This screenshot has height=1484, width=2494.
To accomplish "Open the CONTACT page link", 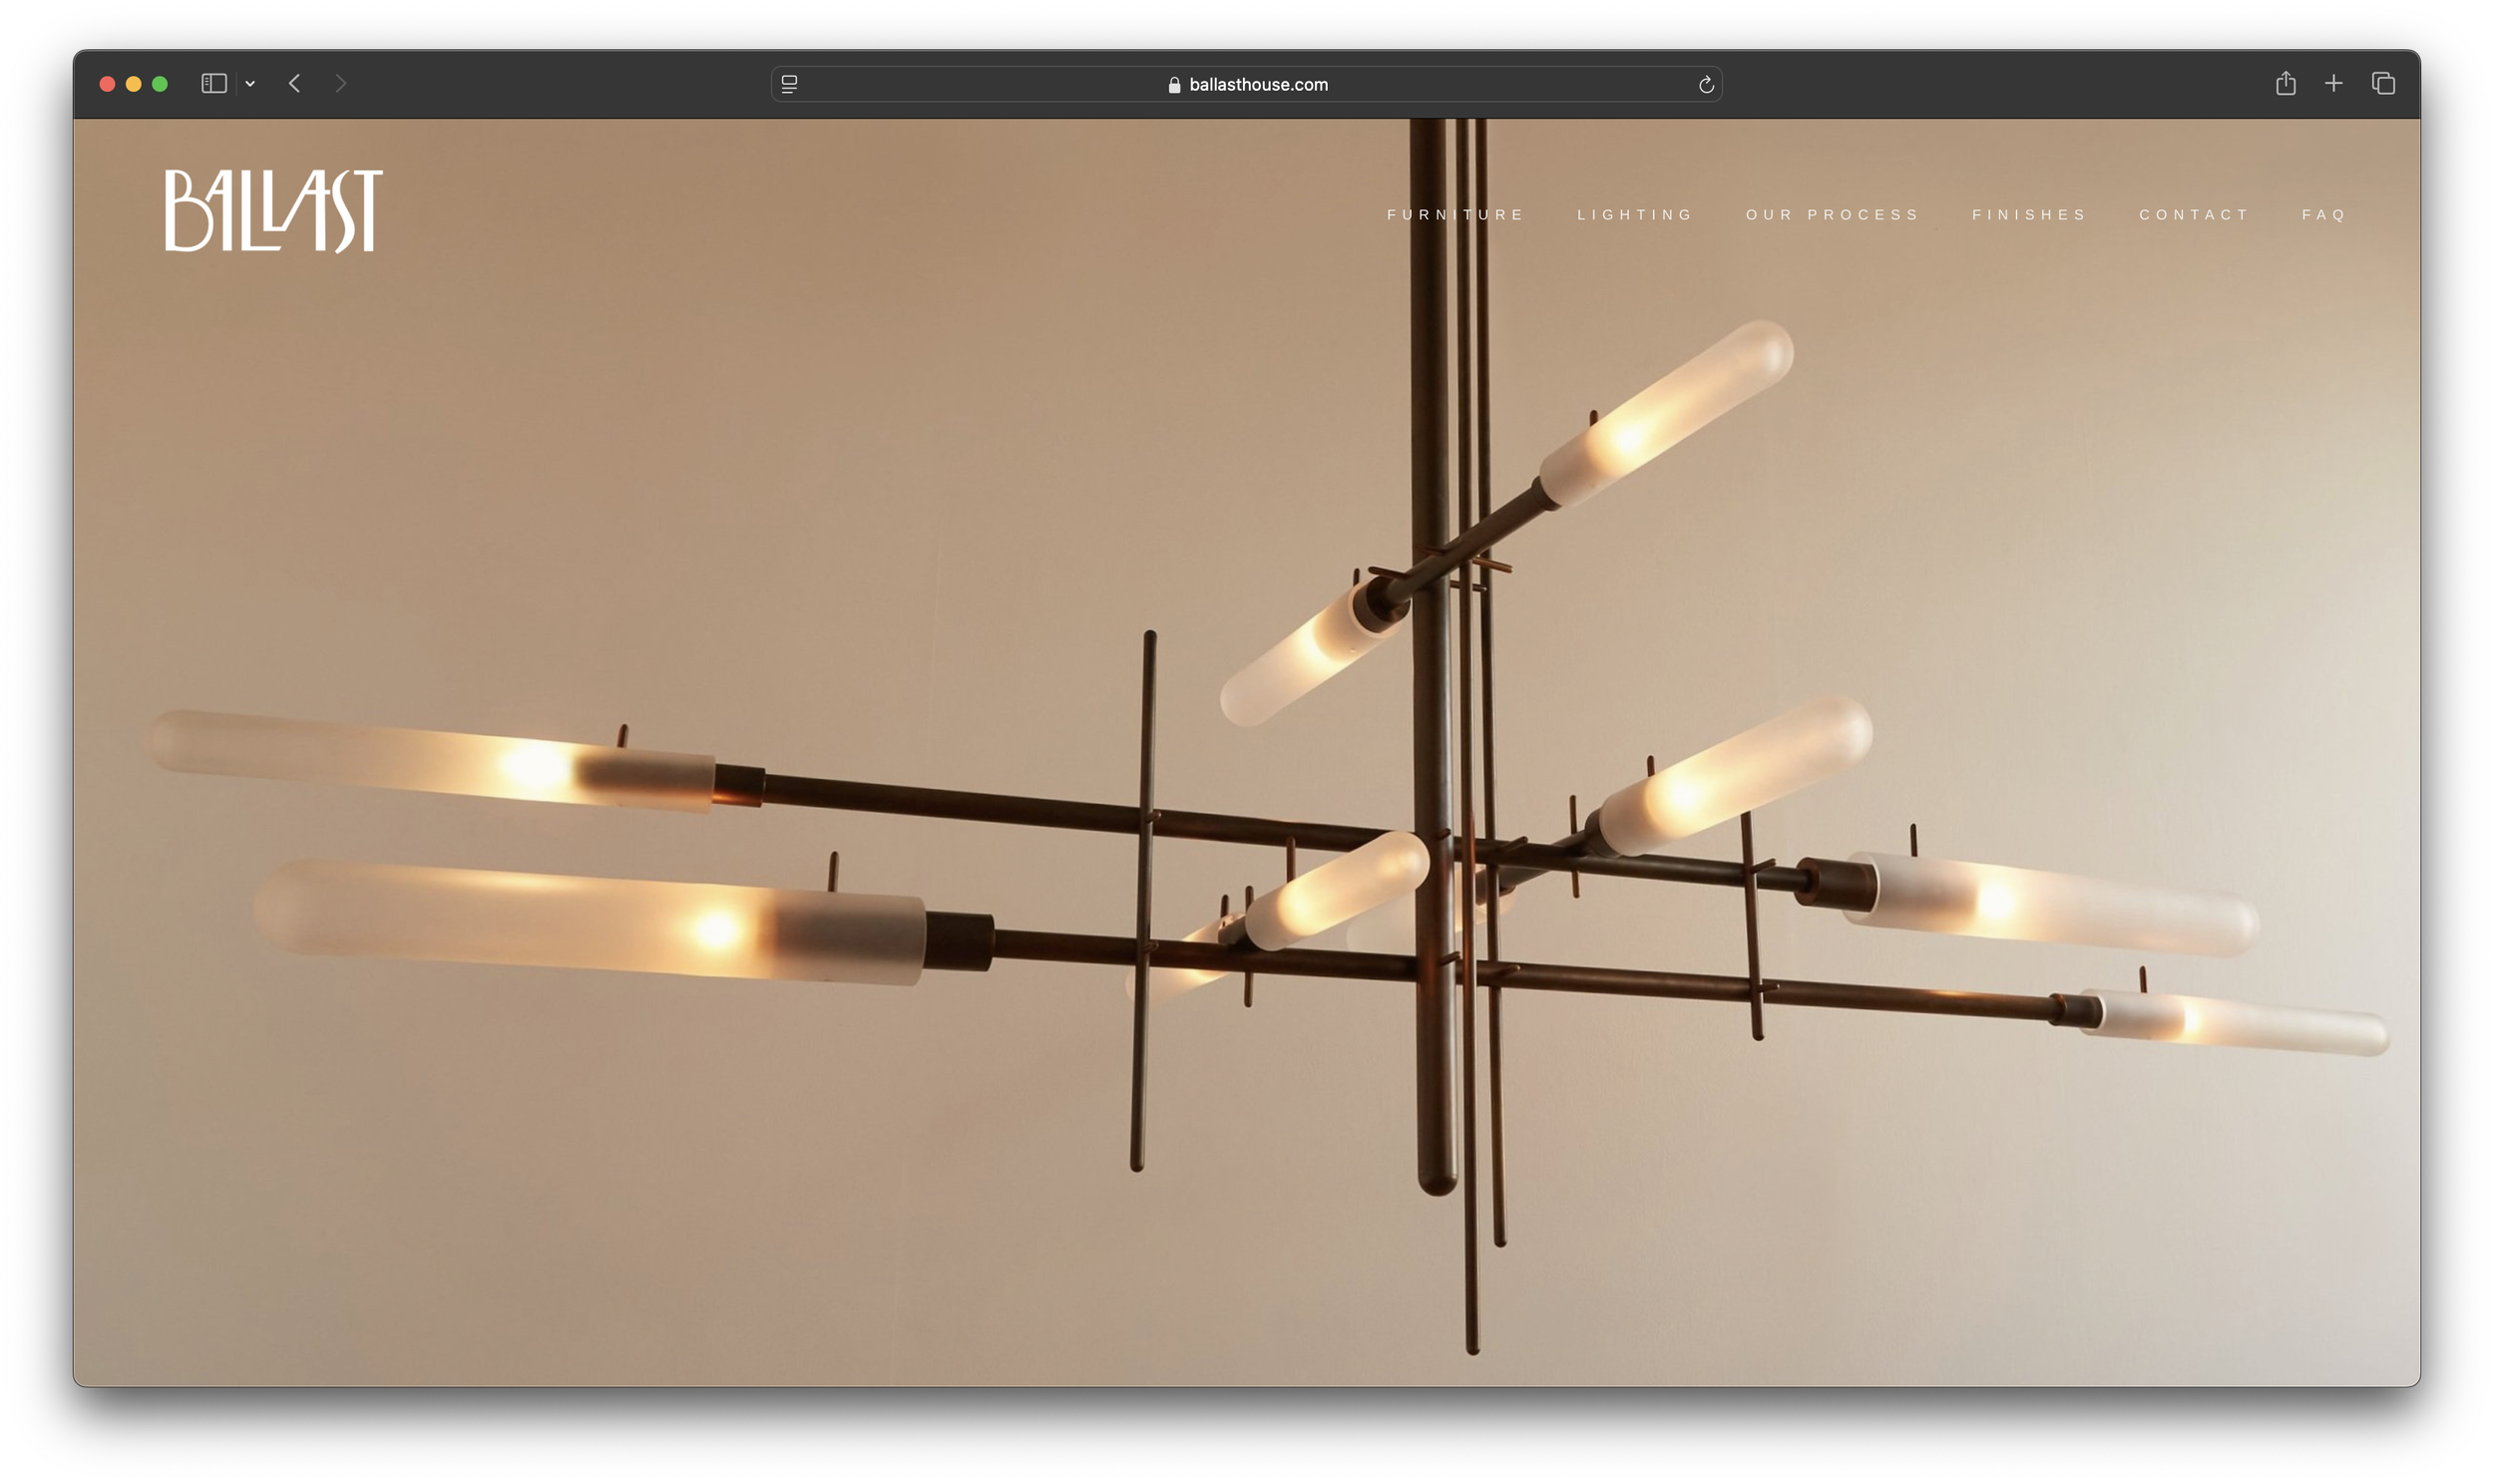I will [x=2194, y=215].
